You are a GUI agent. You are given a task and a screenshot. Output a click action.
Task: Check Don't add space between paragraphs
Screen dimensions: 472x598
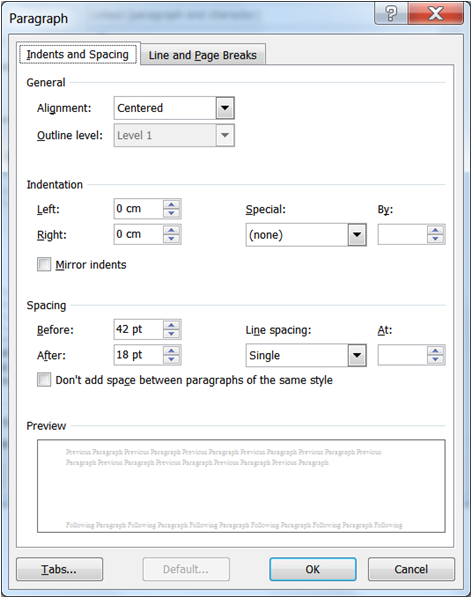click(x=44, y=380)
